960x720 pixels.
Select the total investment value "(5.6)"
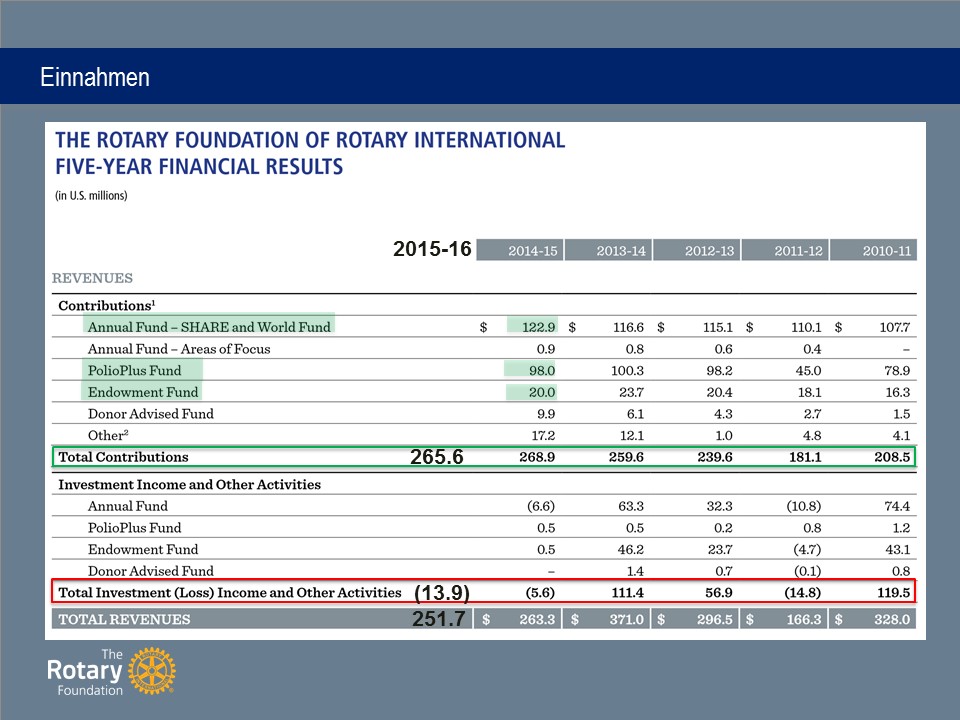[x=540, y=592]
